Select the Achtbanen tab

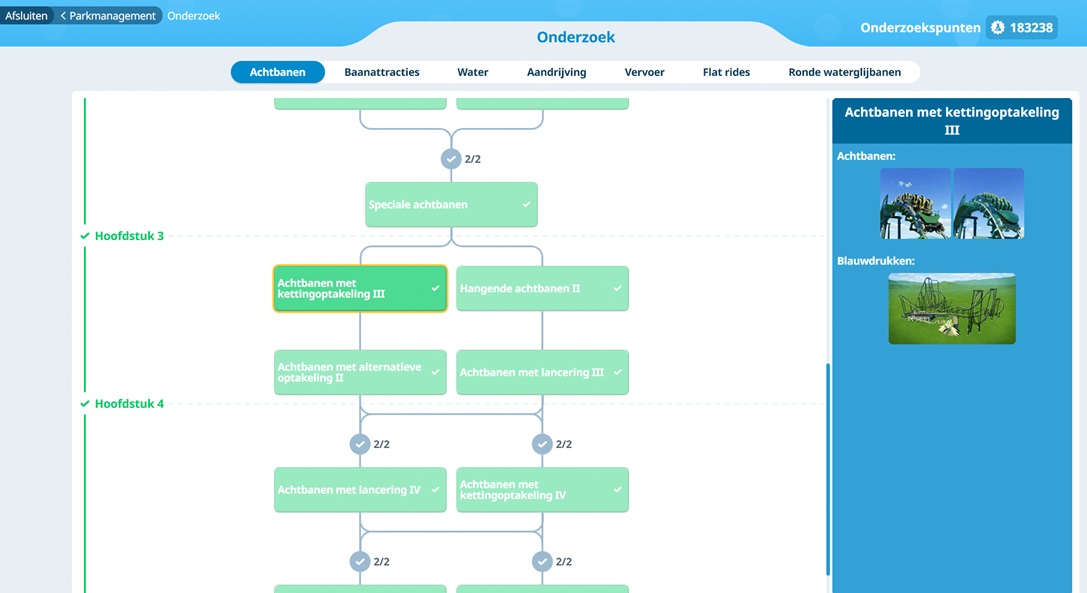coord(277,72)
